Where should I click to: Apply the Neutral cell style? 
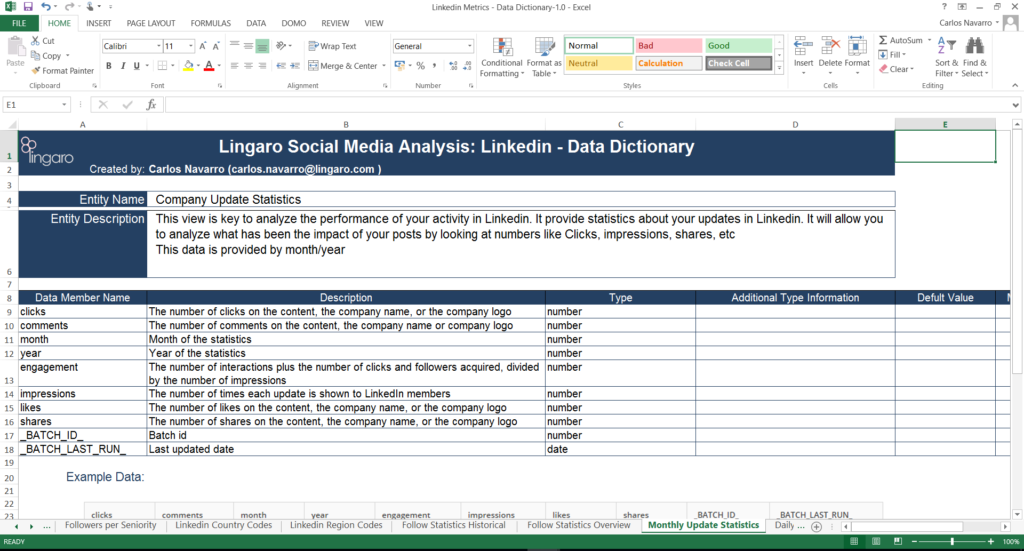pyautogui.click(x=598, y=63)
